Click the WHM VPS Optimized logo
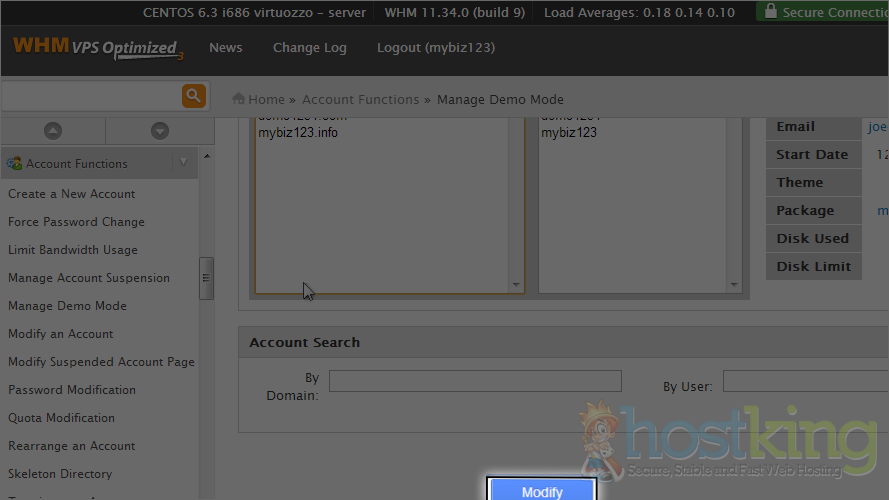Screen dimensions: 889x500 (x=97, y=48)
